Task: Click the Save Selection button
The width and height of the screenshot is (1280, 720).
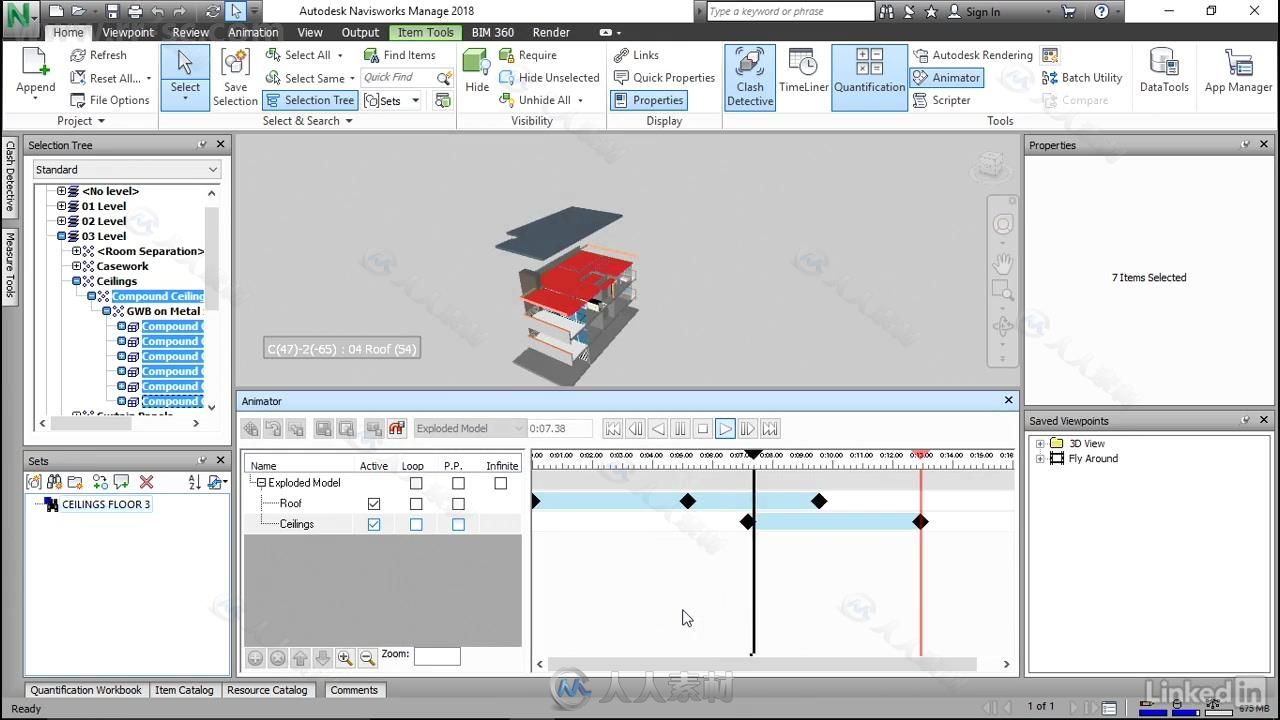Action: coord(235,77)
